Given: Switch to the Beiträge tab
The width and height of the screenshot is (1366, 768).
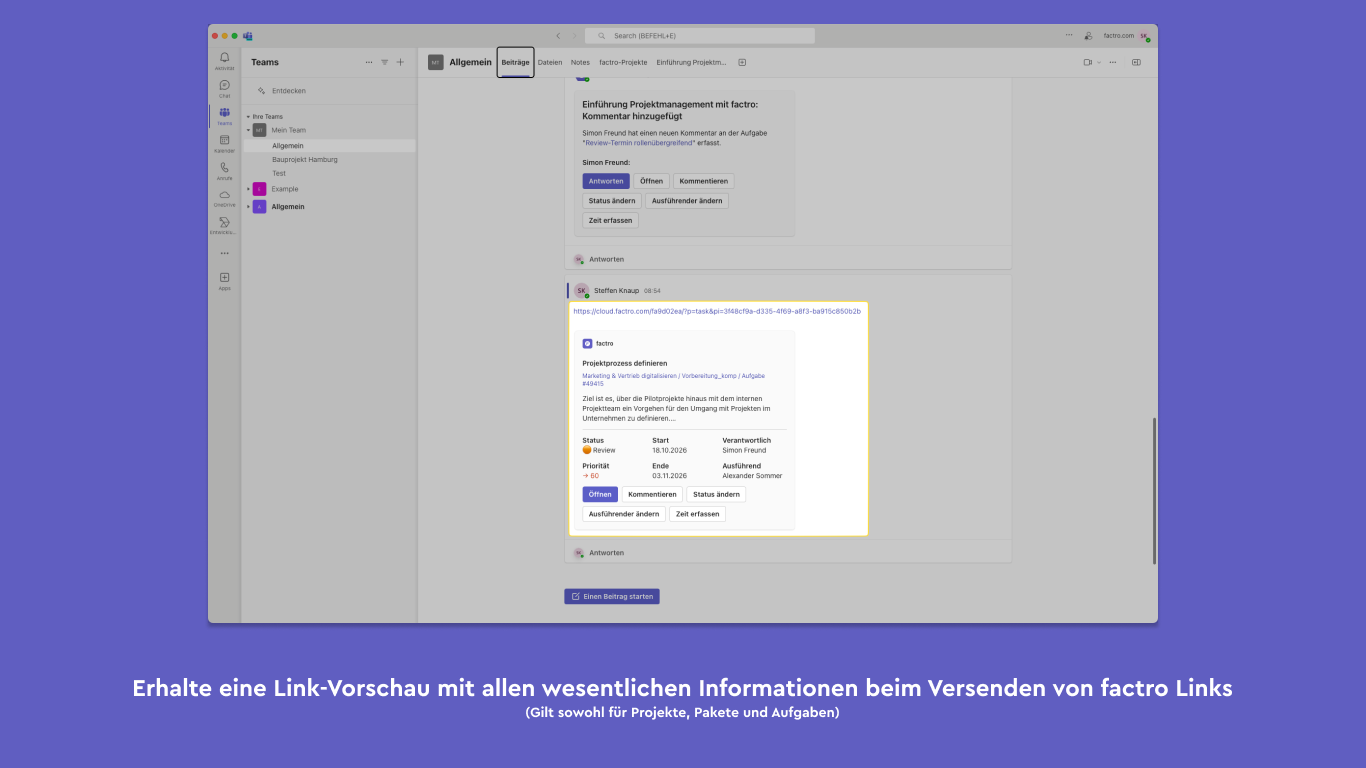Looking at the screenshot, I should point(515,62).
